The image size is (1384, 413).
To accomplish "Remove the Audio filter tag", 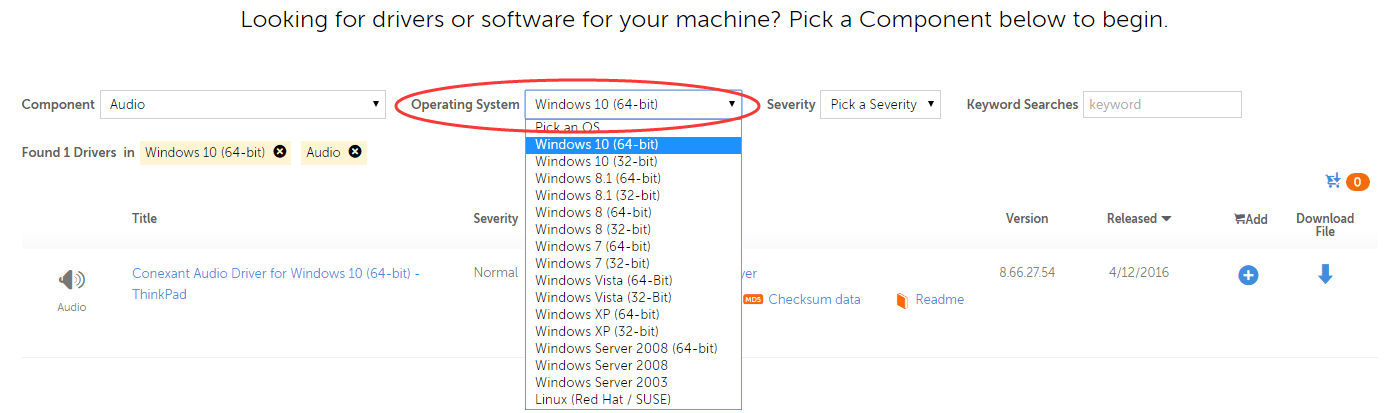I will pyautogui.click(x=355, y=152).
